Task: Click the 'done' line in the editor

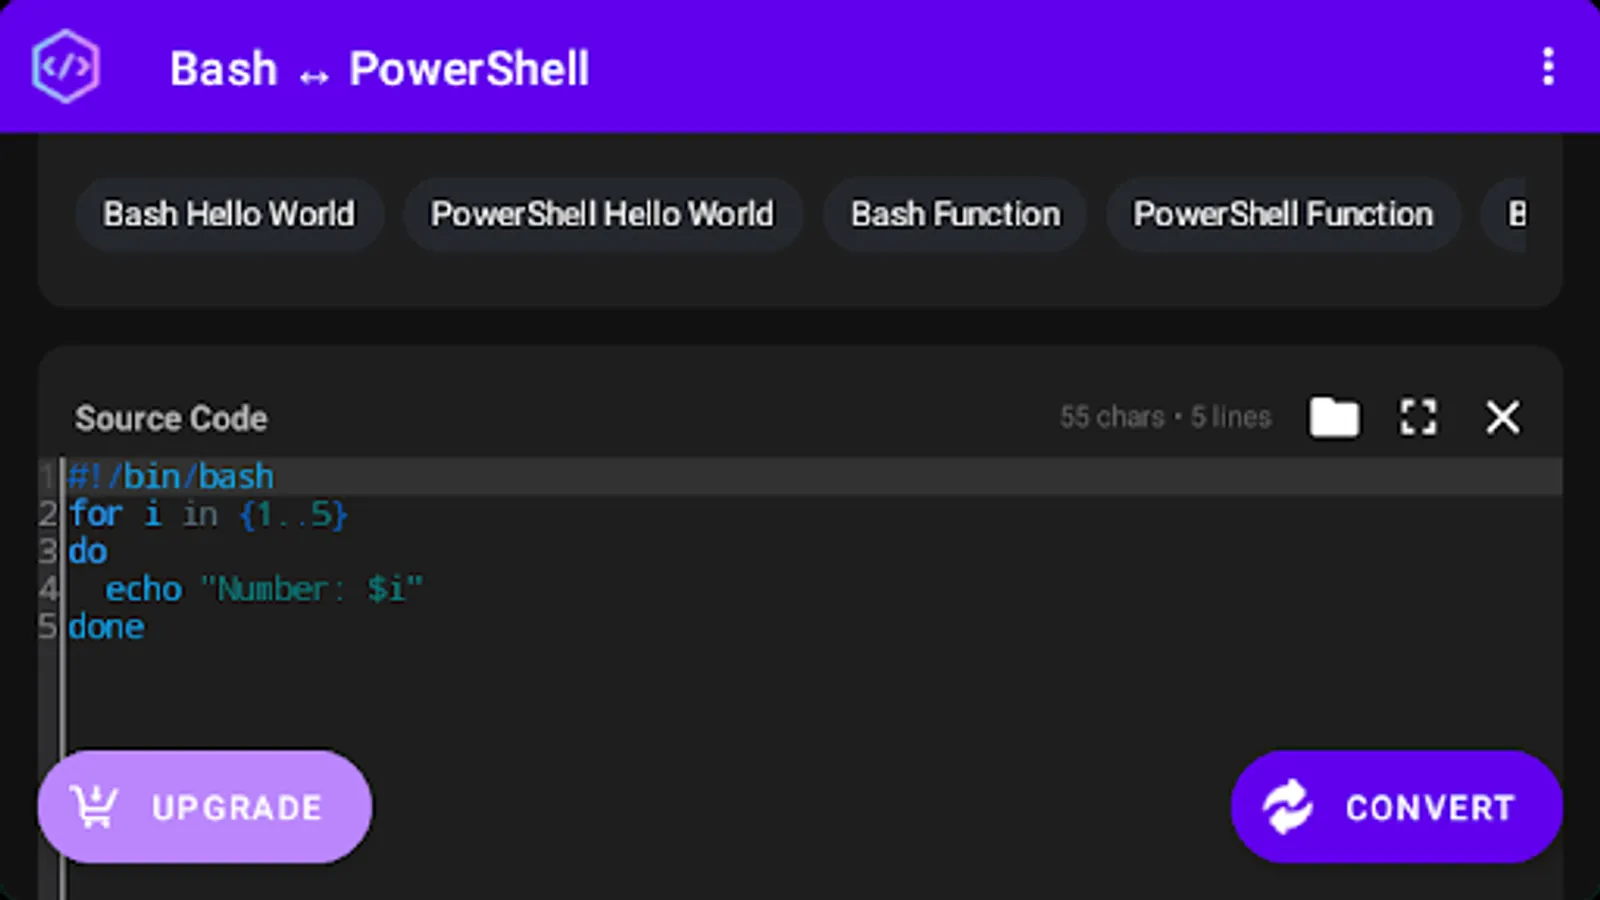Action: [106, 627]
